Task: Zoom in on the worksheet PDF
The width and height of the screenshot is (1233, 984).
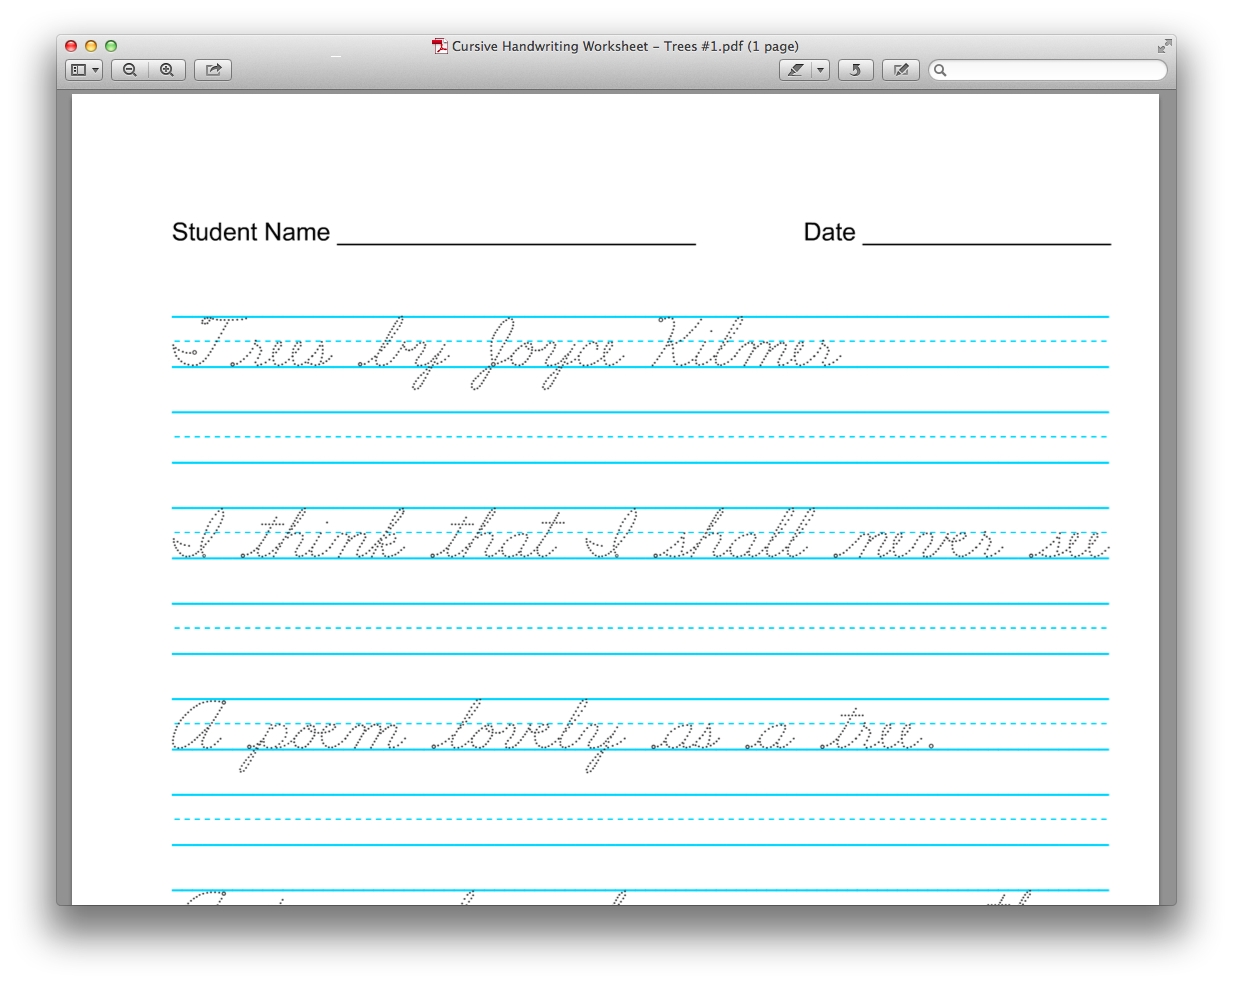Action: coord(166,70)
